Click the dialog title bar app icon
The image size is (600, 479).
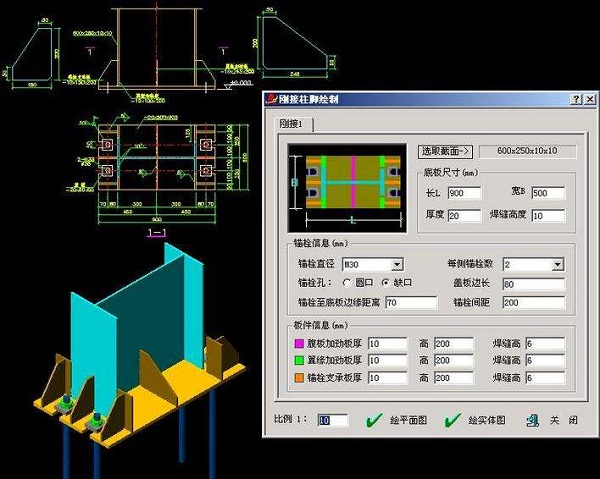[x=271, y=100]
